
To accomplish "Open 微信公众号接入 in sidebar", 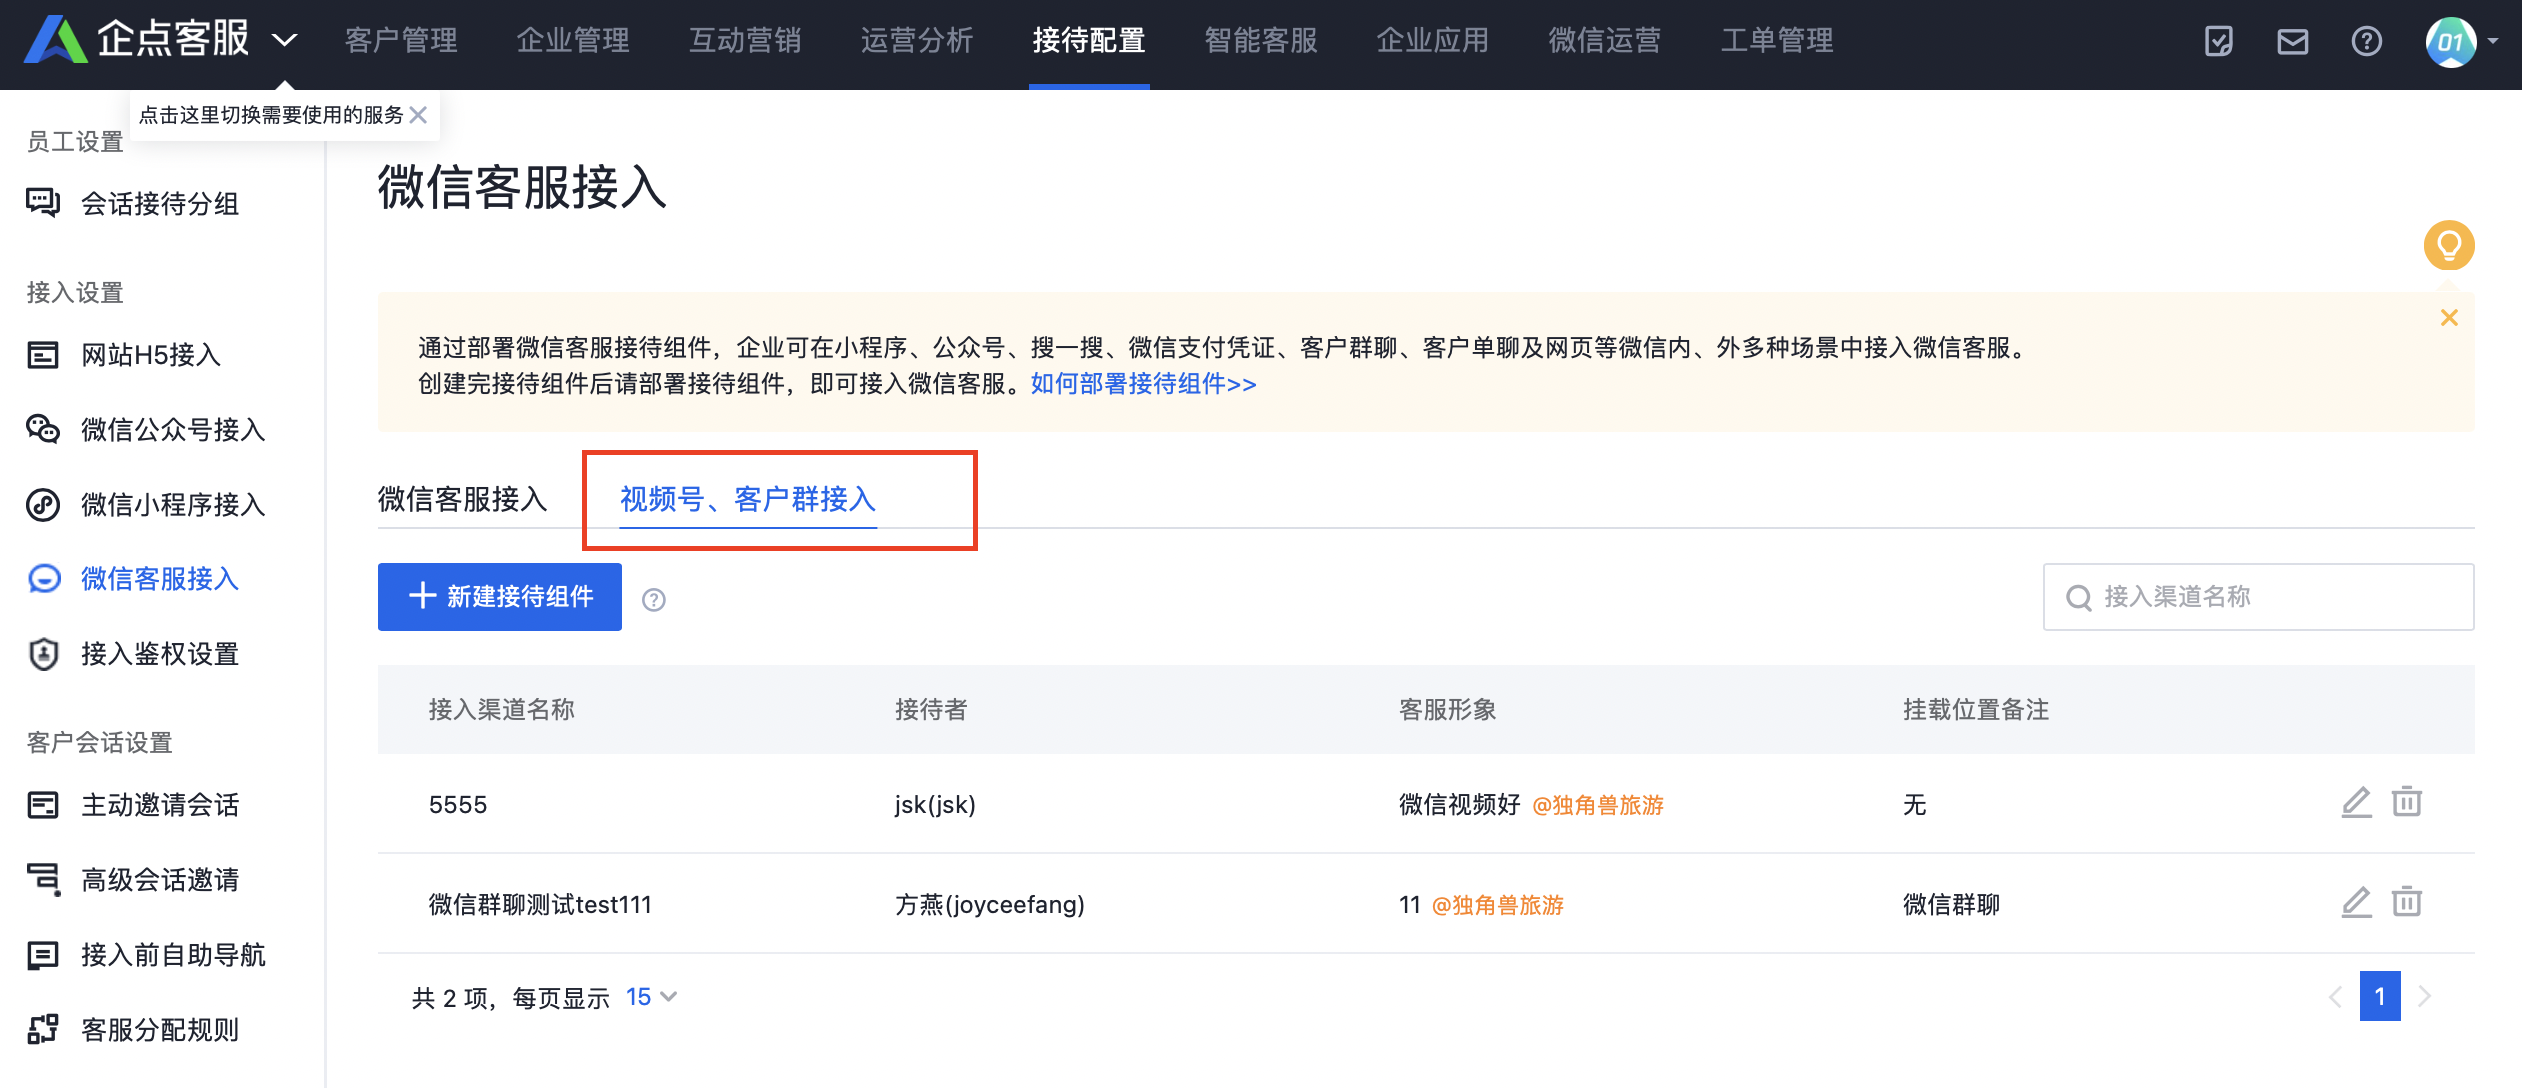I will (173, 430).
